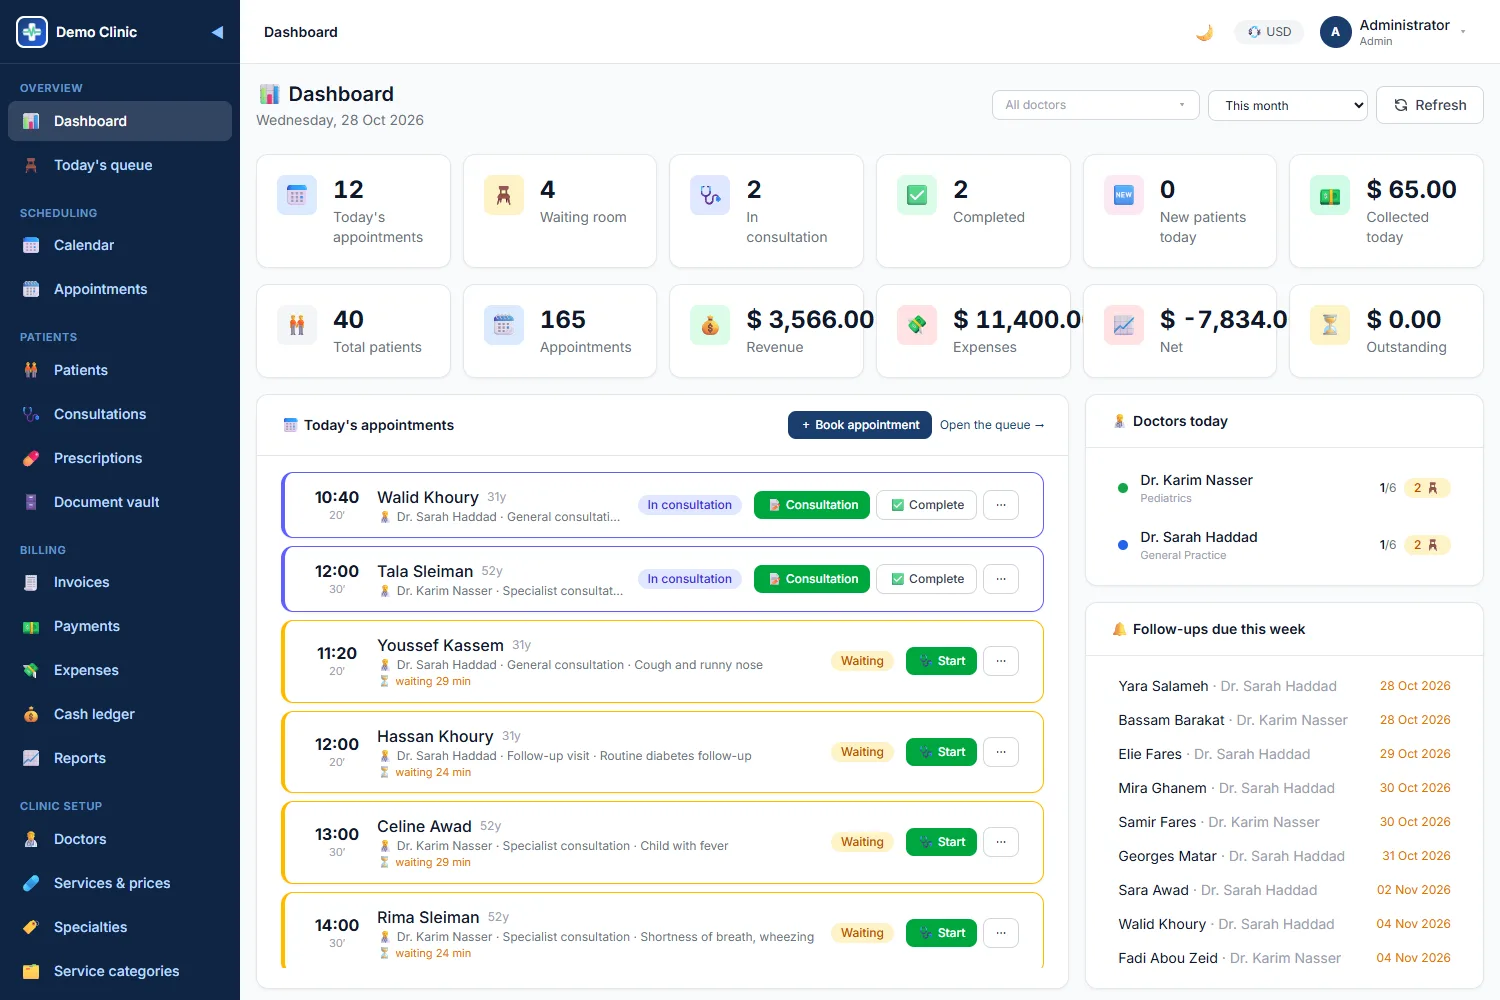The width and height of the screenshot is (1500, 1000).
Task: Click the Specialties icon in sidebar
Action: click(x=31, y=927)
